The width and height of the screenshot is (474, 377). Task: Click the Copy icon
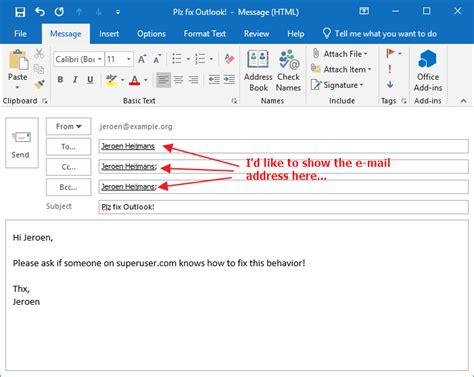(39, 69)
